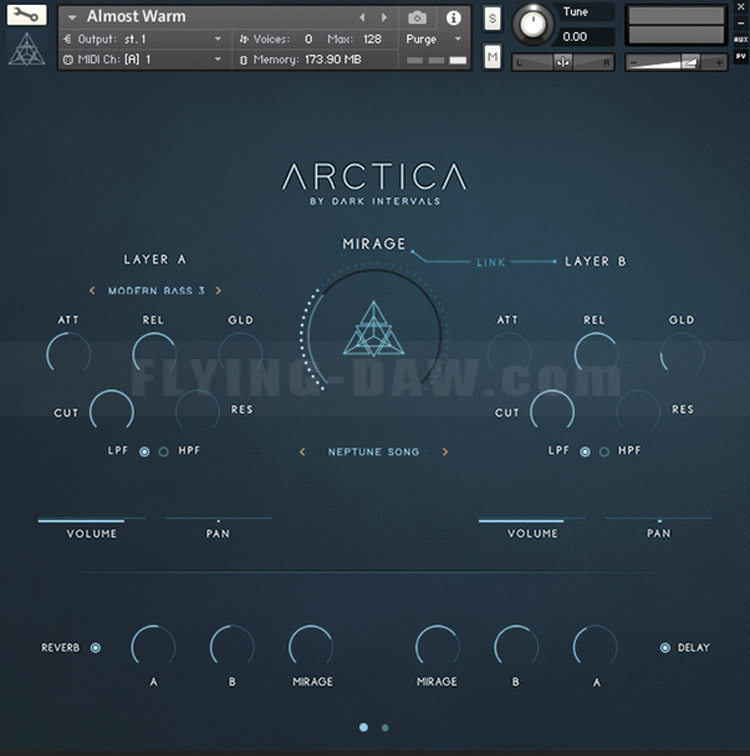The width and height of the screenshot is (750, 756).
Task: Switch Mirage to previous sound
Action: point(302,452)
